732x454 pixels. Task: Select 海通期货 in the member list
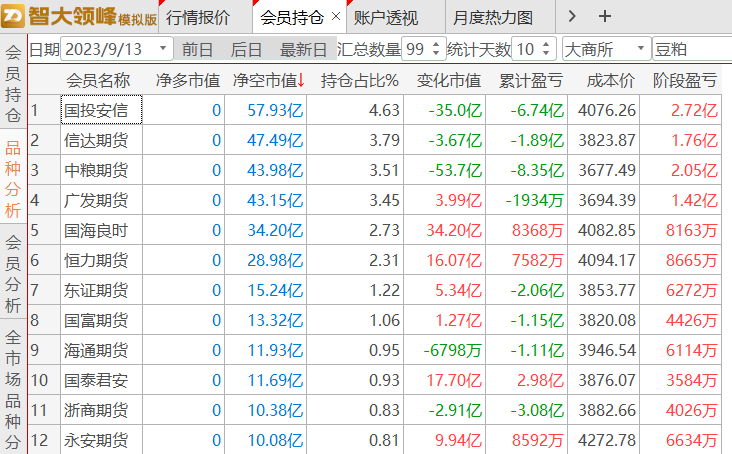101,350
